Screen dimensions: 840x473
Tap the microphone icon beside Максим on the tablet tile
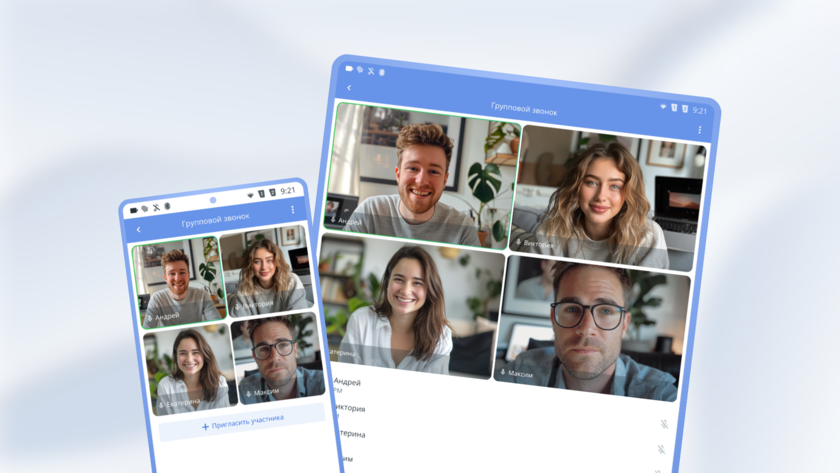[x=503, y=372]
